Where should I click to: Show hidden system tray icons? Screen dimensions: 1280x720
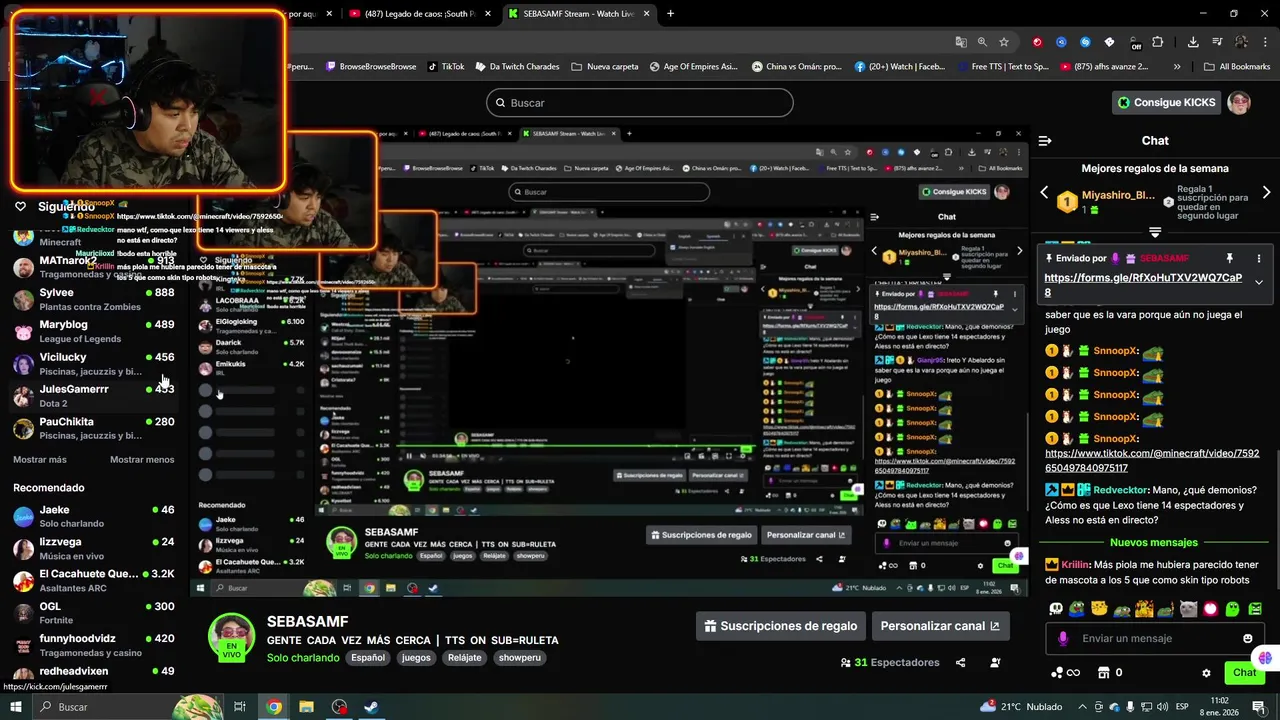click(x=1083, y=707)
